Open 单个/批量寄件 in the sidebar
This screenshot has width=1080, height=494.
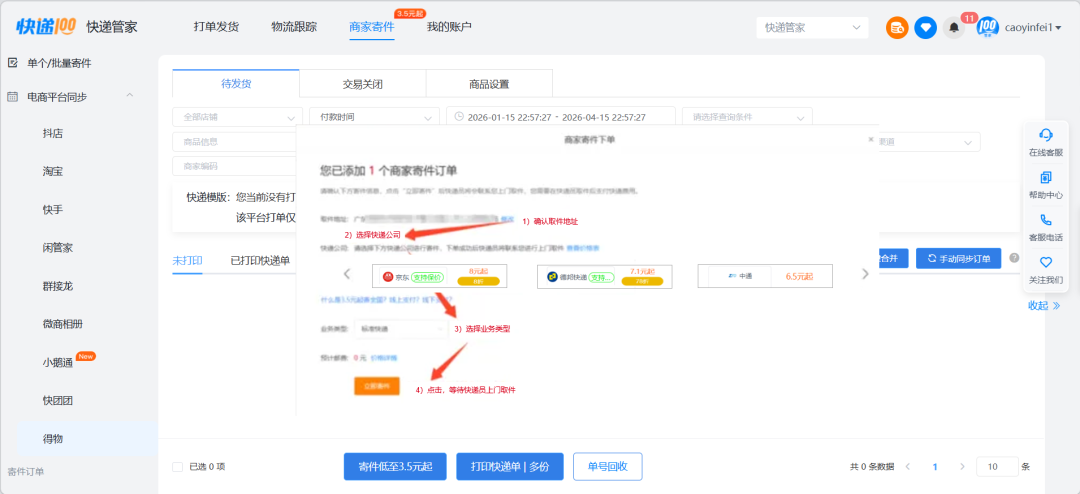tap(59, 63)
